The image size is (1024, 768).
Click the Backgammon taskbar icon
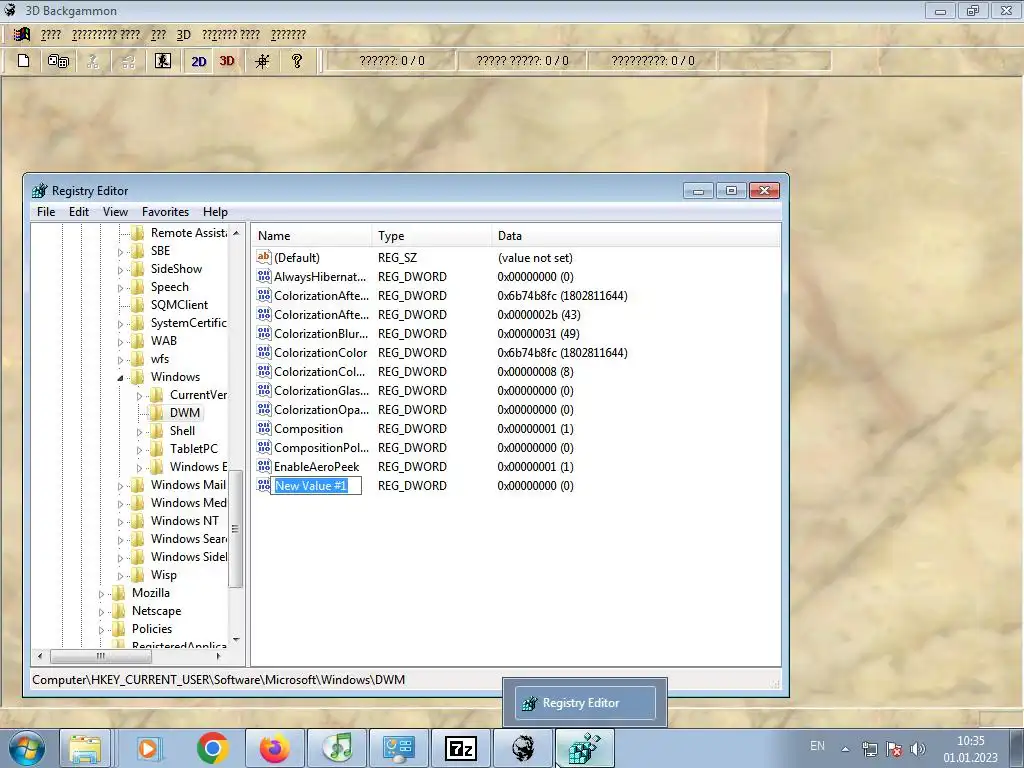pos(523,748)
